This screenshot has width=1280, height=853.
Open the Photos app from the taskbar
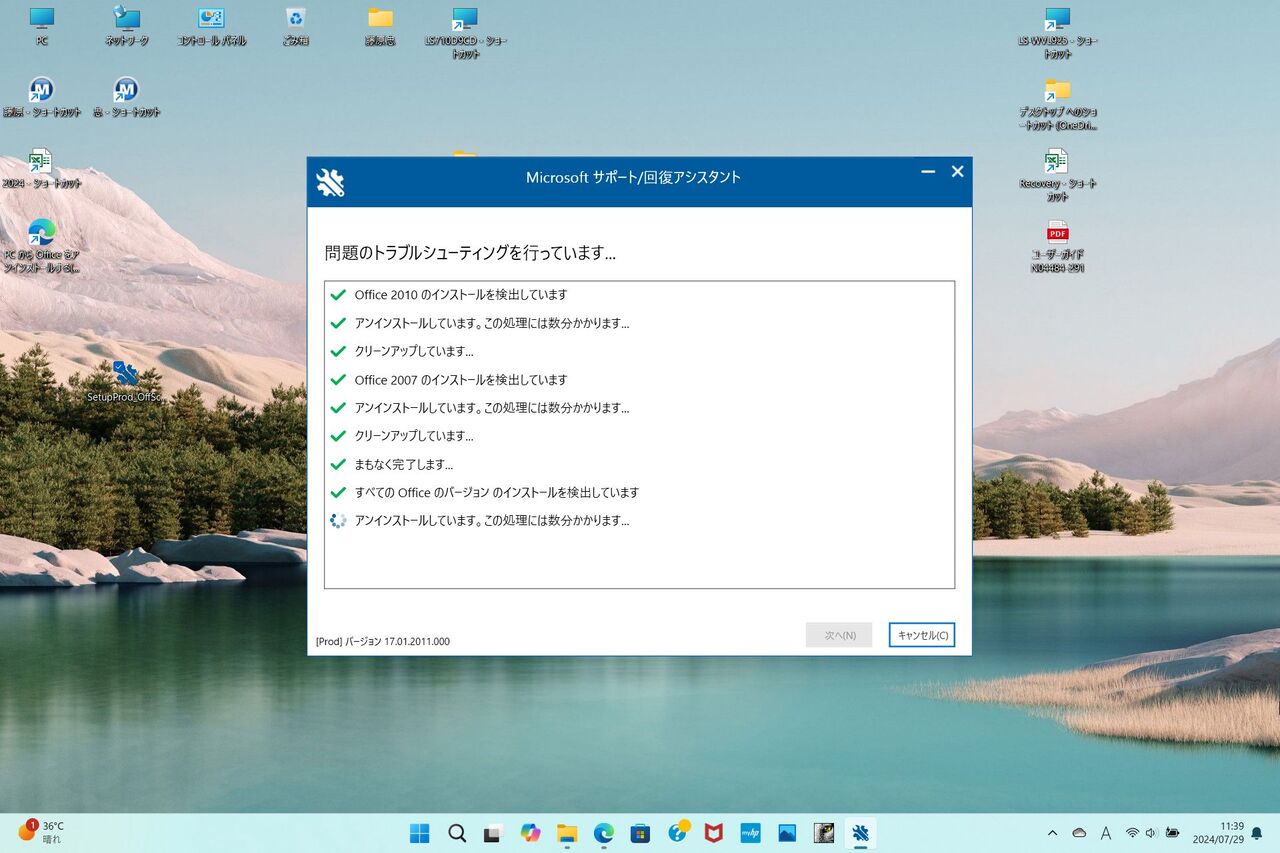[x=787, y=833]
